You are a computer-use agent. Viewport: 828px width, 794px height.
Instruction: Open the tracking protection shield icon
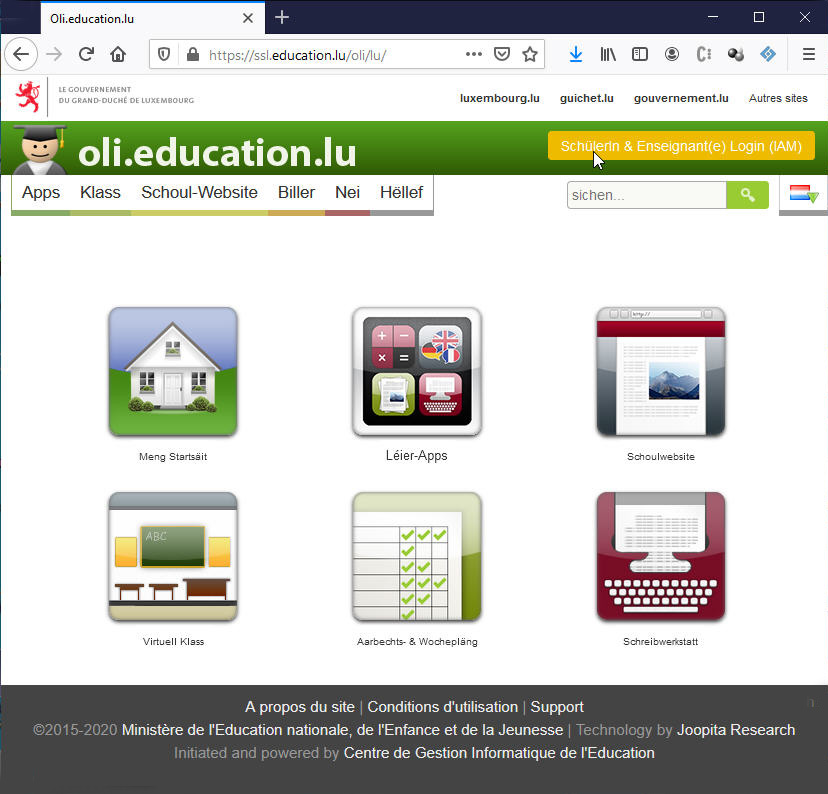pos(164,54)
